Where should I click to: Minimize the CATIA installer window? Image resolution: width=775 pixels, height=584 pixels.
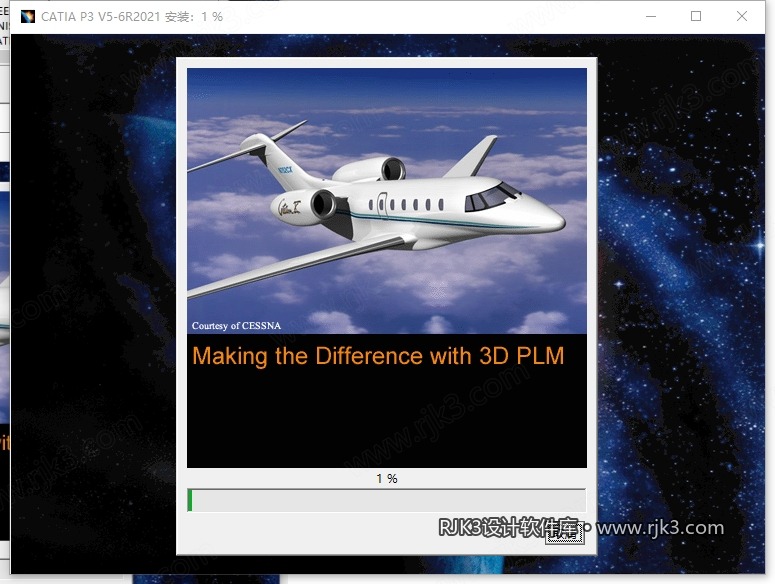tap(651, 16)
